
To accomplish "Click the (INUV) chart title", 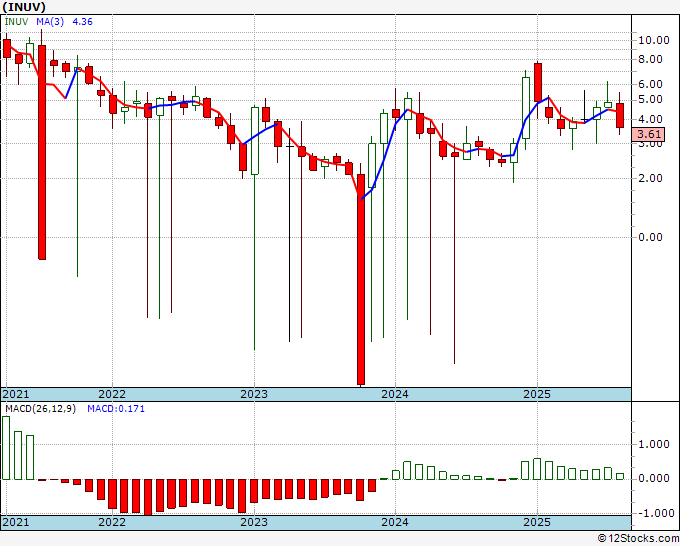I will tap(24, 7).
